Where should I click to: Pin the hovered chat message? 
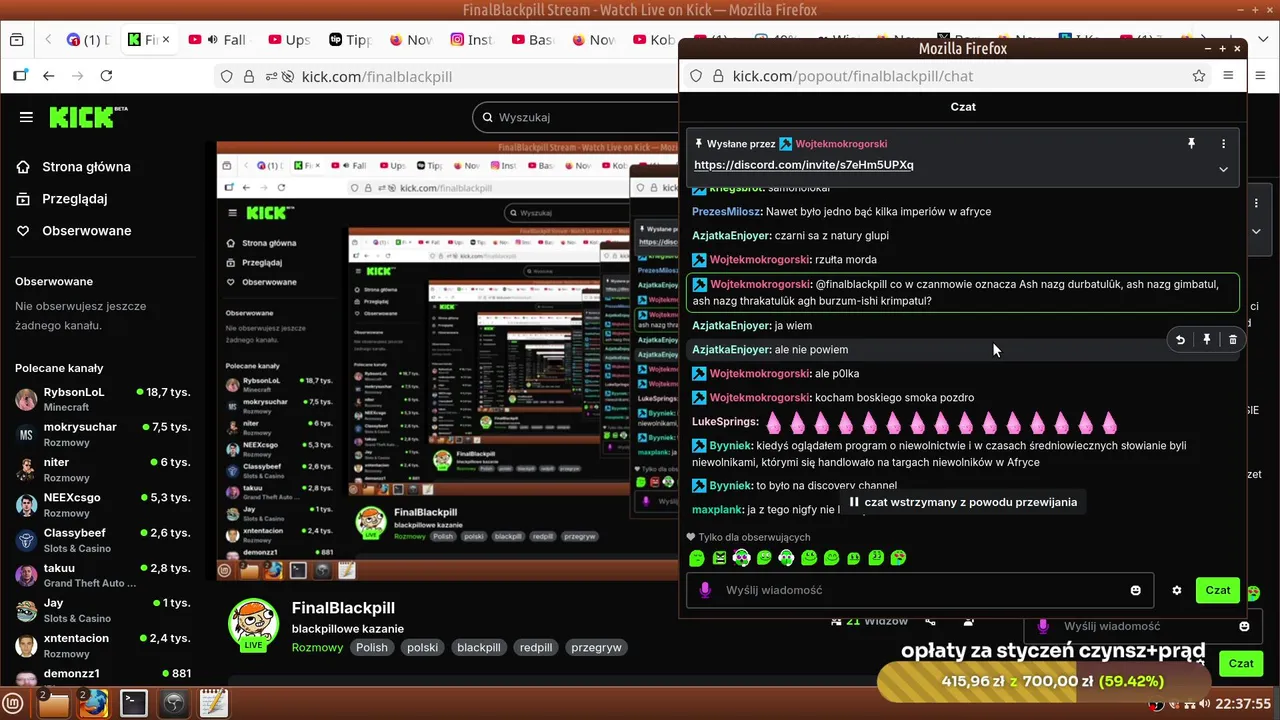[x=1207, y=340]
